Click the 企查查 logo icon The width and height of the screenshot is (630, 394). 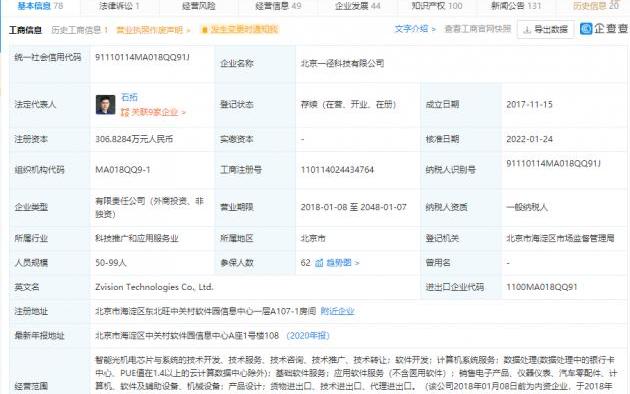[586, 29]
